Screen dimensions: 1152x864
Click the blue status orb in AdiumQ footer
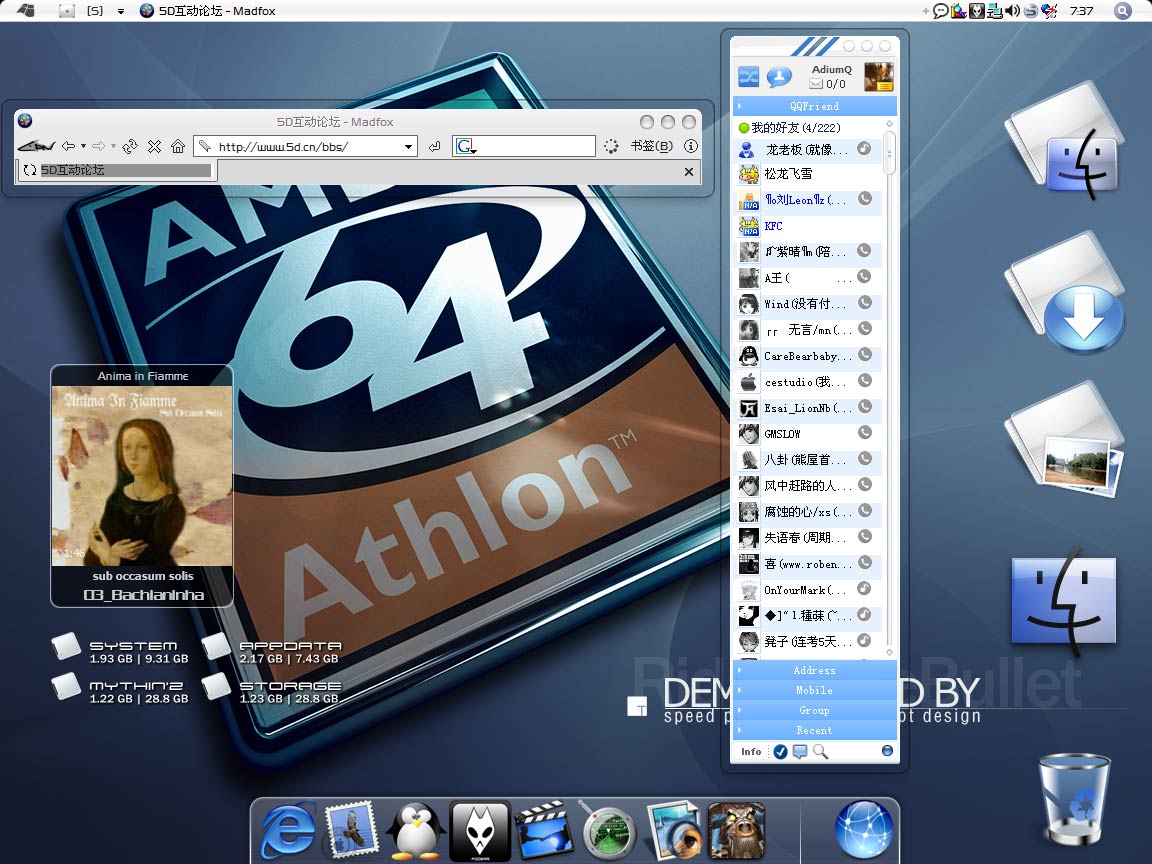(887, 751)
